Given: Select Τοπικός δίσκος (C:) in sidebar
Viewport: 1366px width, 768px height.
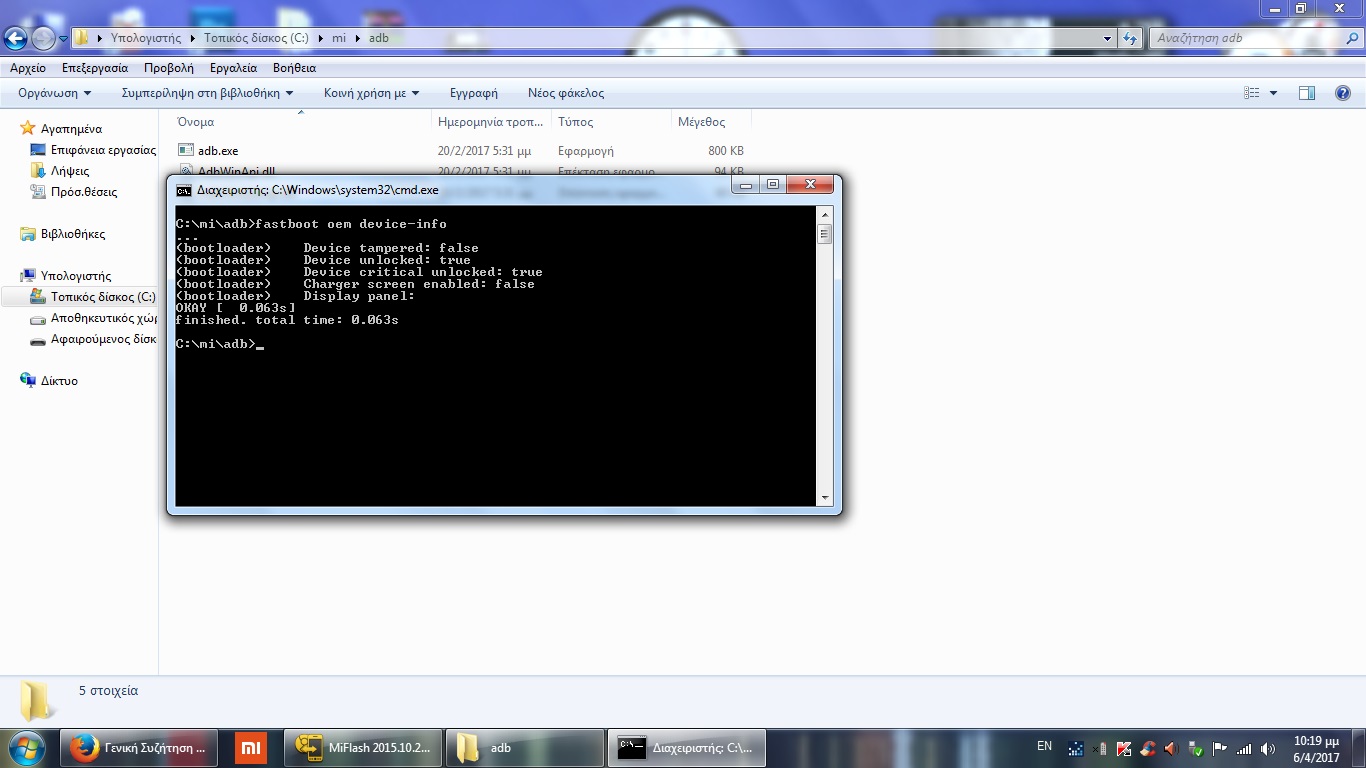Looking at the screenshot, I should click(103, 297).
